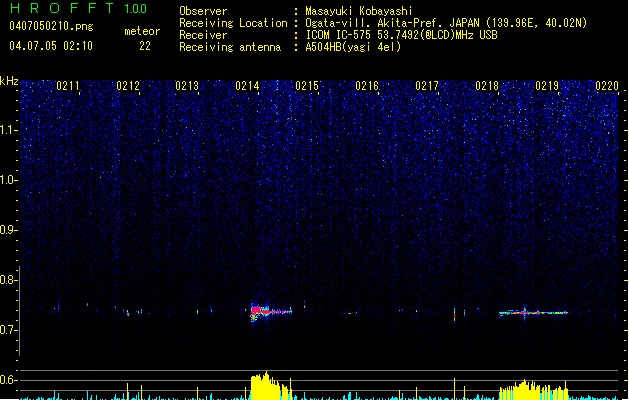Click the 'Observer' field label
The image size is (629, 400).
tap(203, 11)
